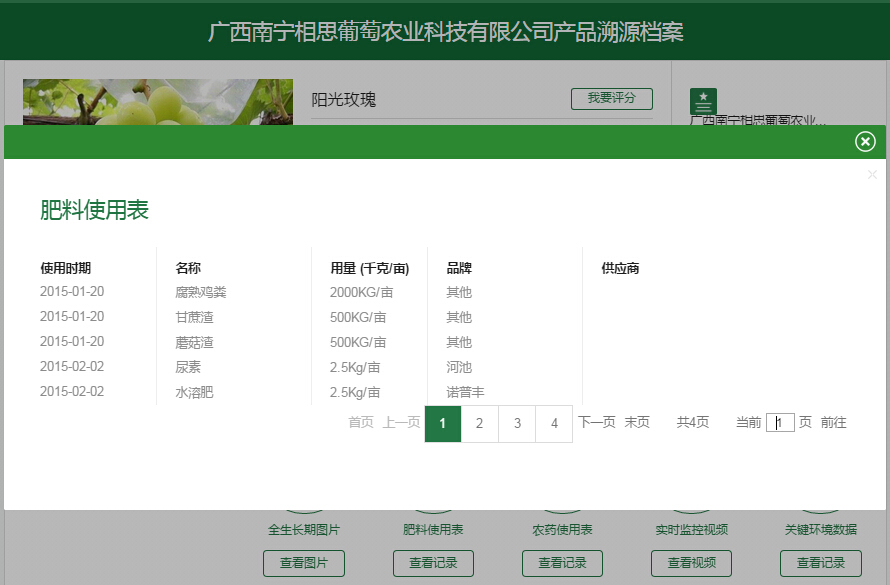Click the small gray X below green bar
Screen dimensions: 890x585
tap(872, 175)
